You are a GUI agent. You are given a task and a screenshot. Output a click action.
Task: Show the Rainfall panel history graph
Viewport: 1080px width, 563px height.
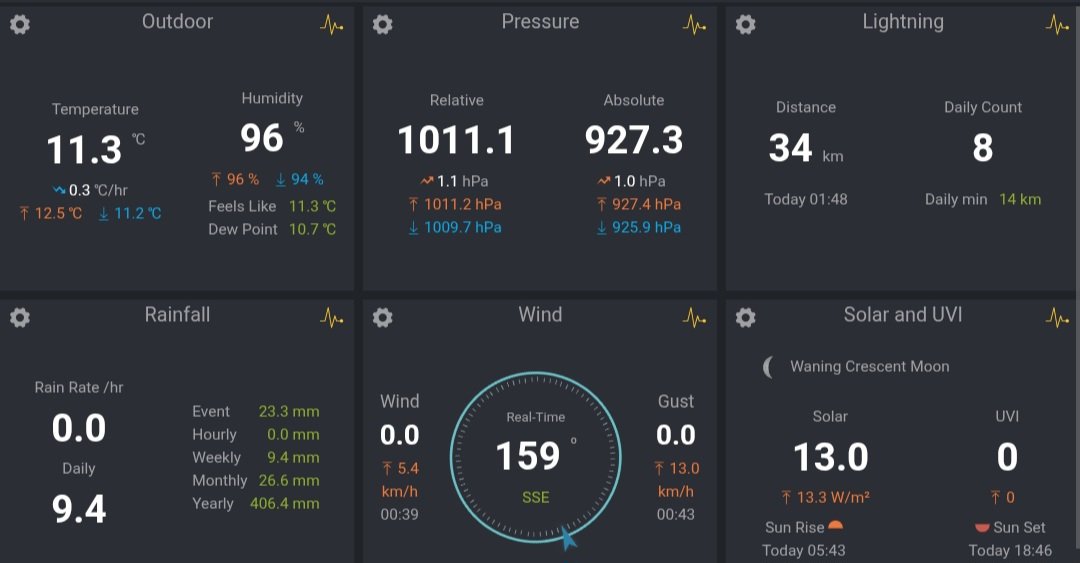pos(331,318)
